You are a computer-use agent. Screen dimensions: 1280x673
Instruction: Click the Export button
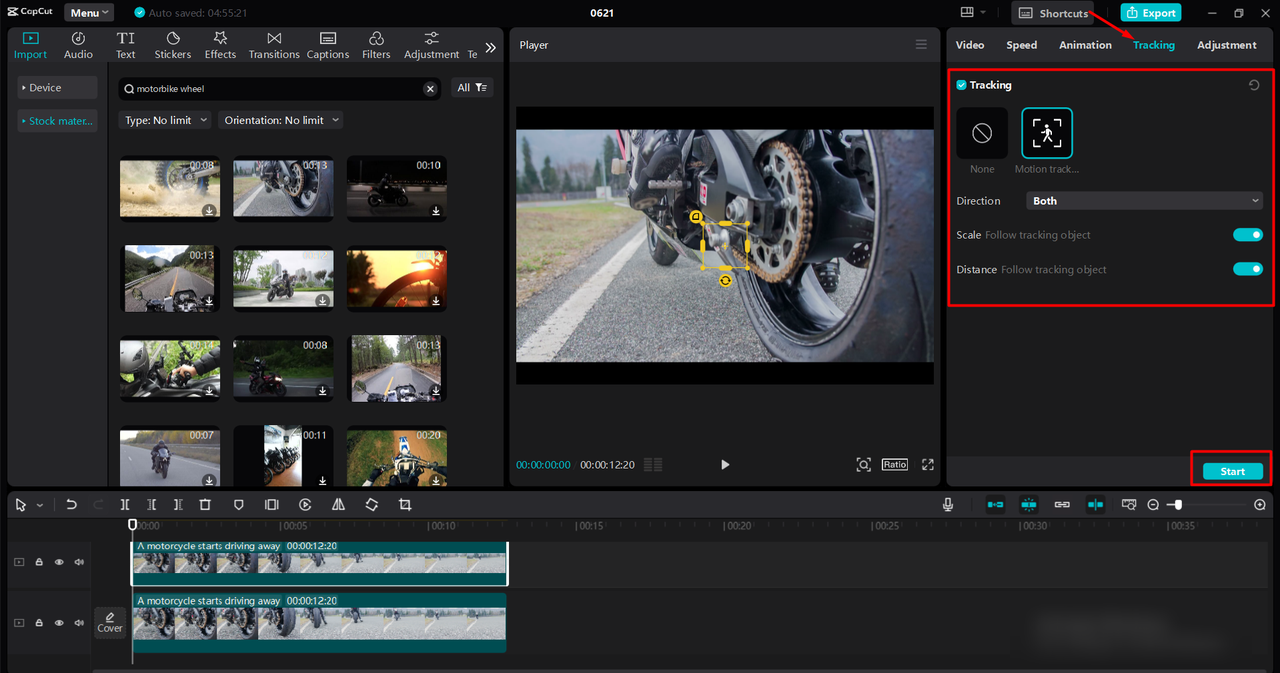click(1150, 13)
